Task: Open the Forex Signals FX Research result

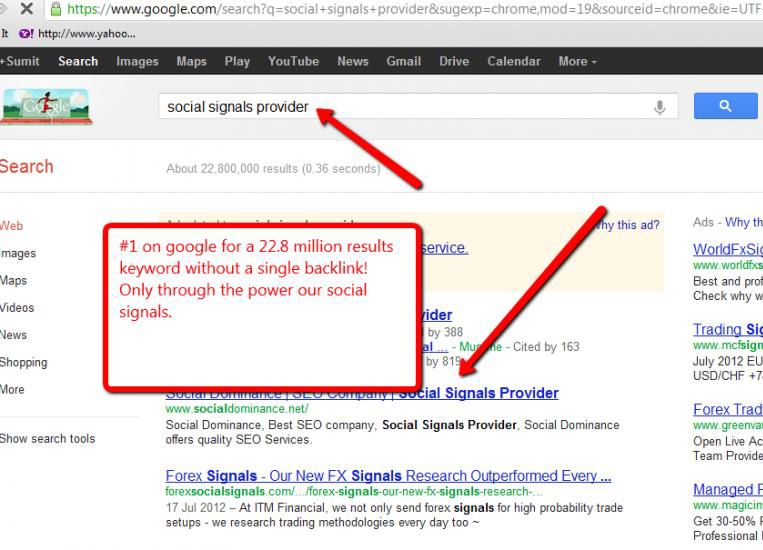Action: click(x=388, y=476)
